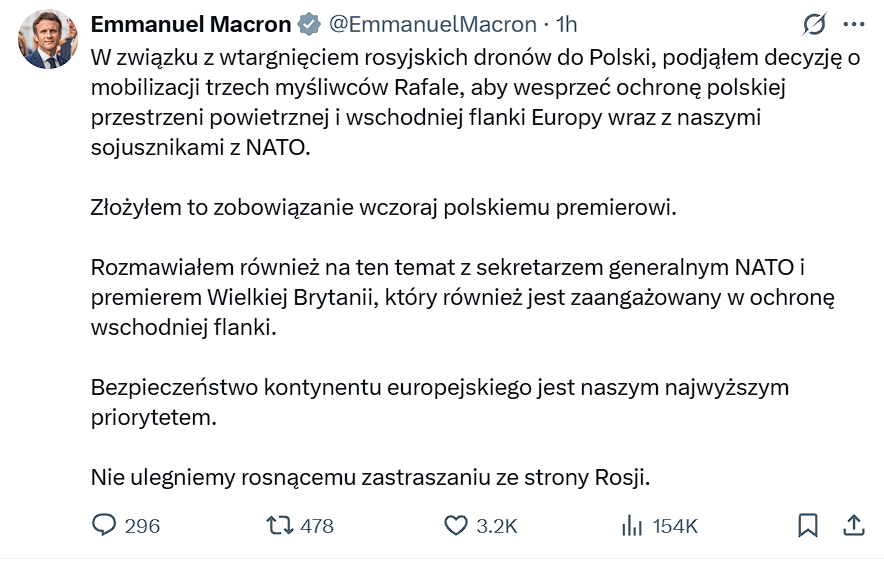The height and width of the screenshot is (562, 884).
Task: Click the reply speech bubble icon
Action: (105, 525)
